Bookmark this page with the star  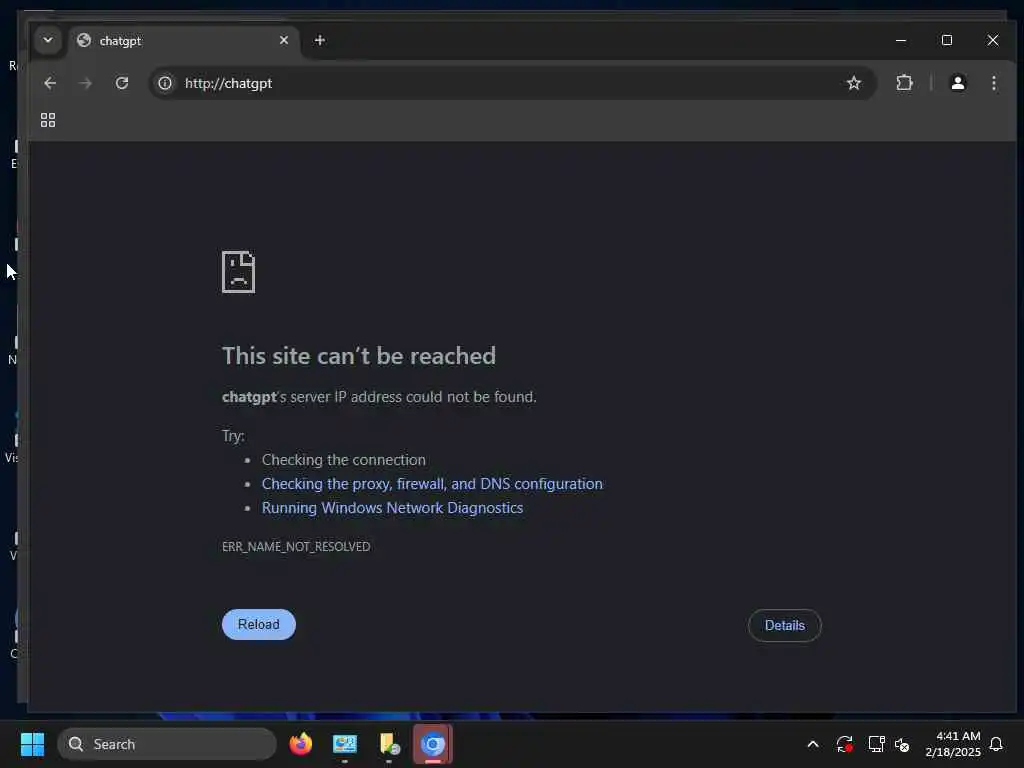click(x=854, y=83)
